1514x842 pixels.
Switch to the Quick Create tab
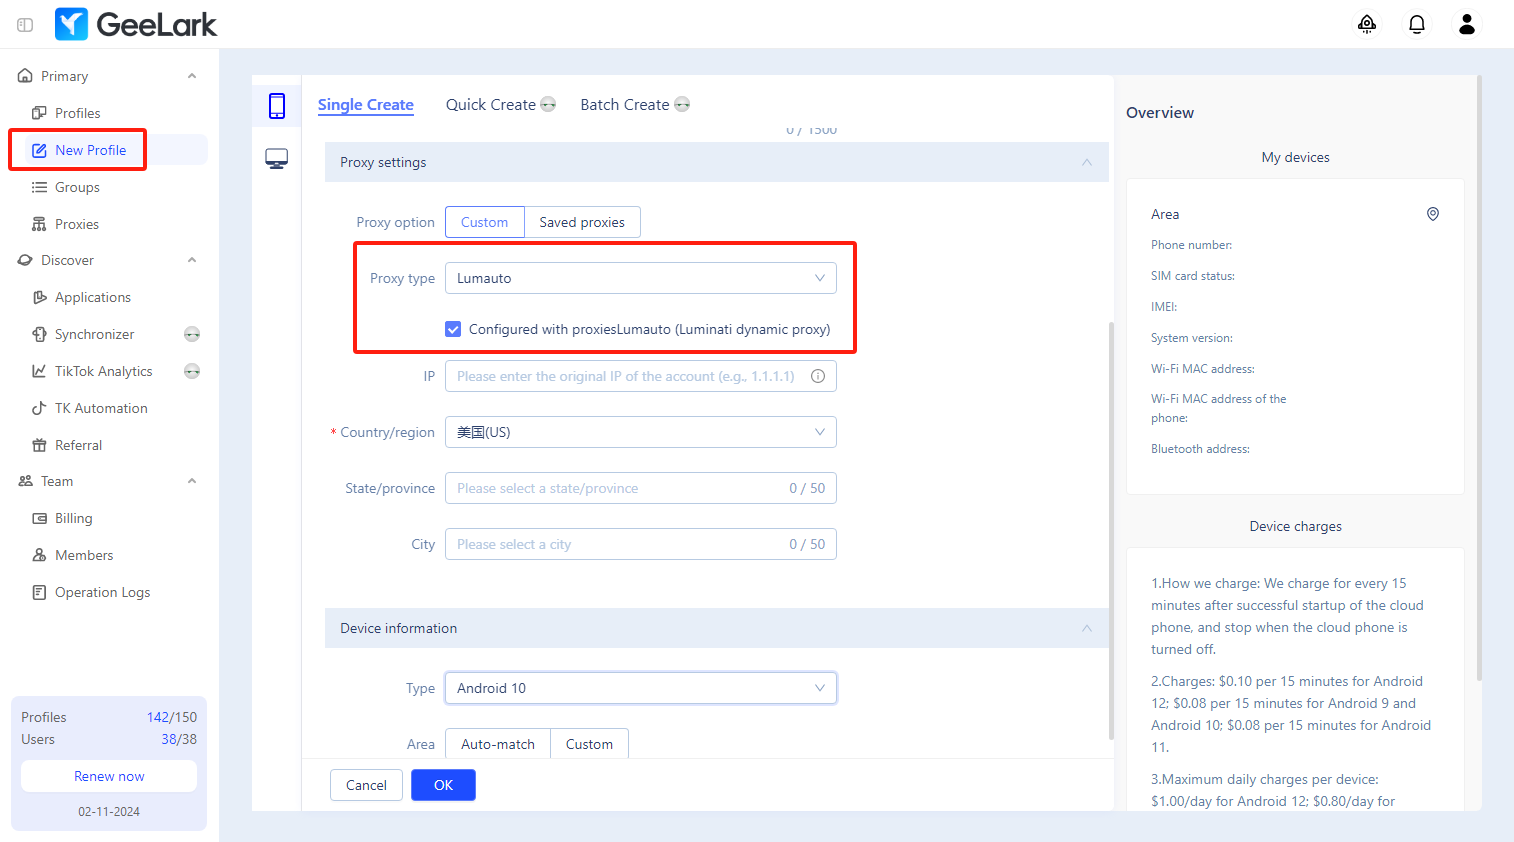(x=491, y=105)
